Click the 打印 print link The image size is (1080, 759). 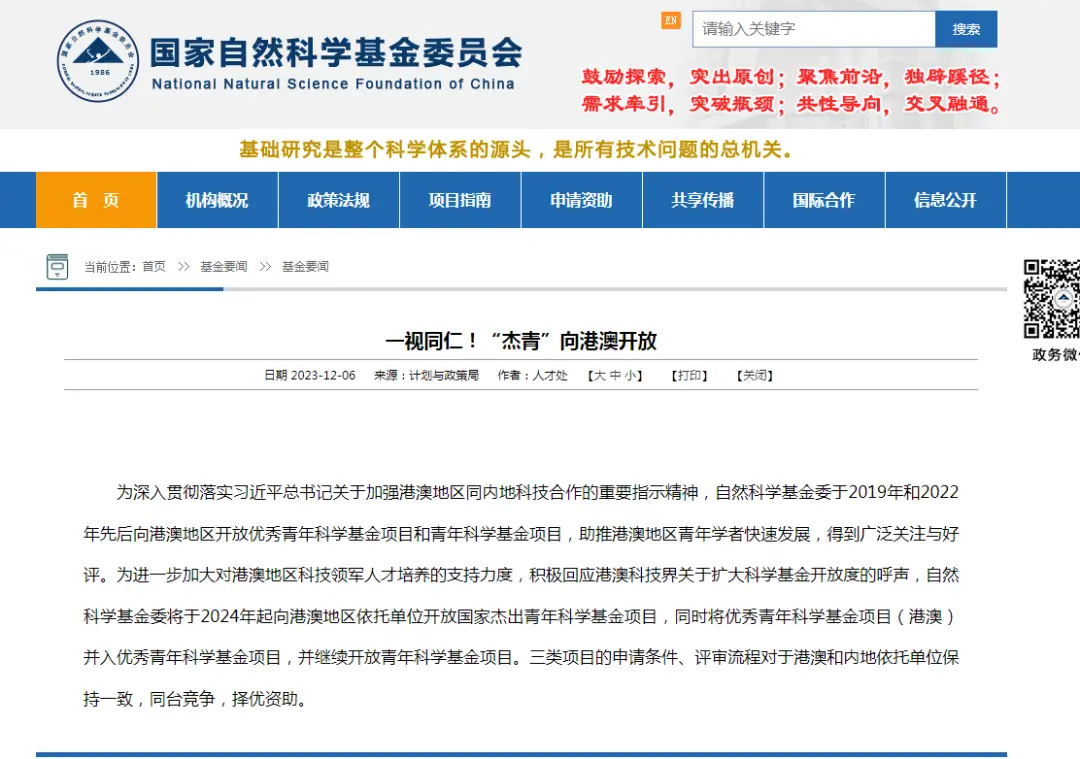coord(689,375)
